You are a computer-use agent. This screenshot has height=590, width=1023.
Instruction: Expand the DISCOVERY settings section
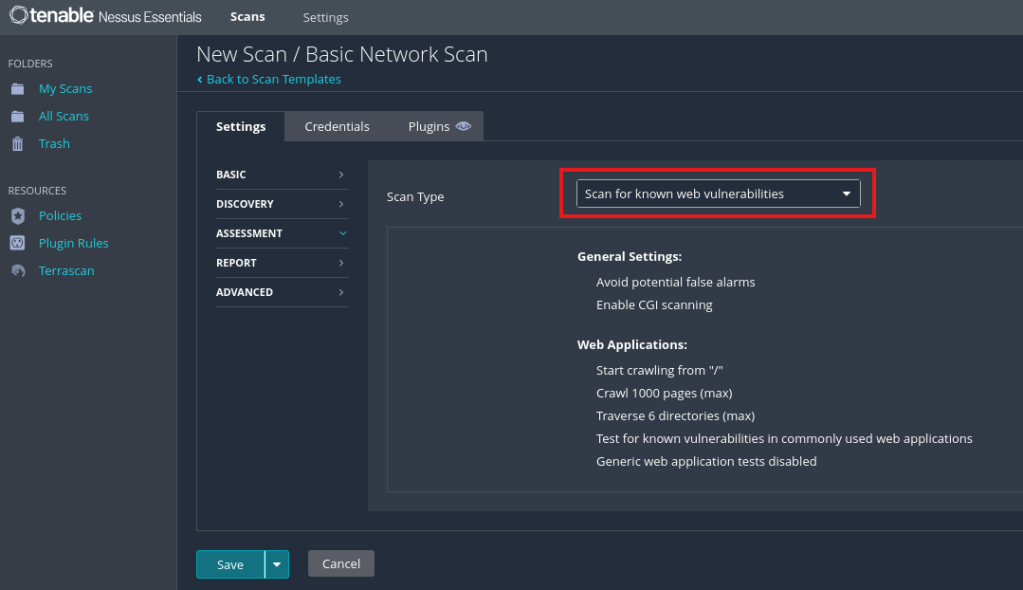point(281,204)
